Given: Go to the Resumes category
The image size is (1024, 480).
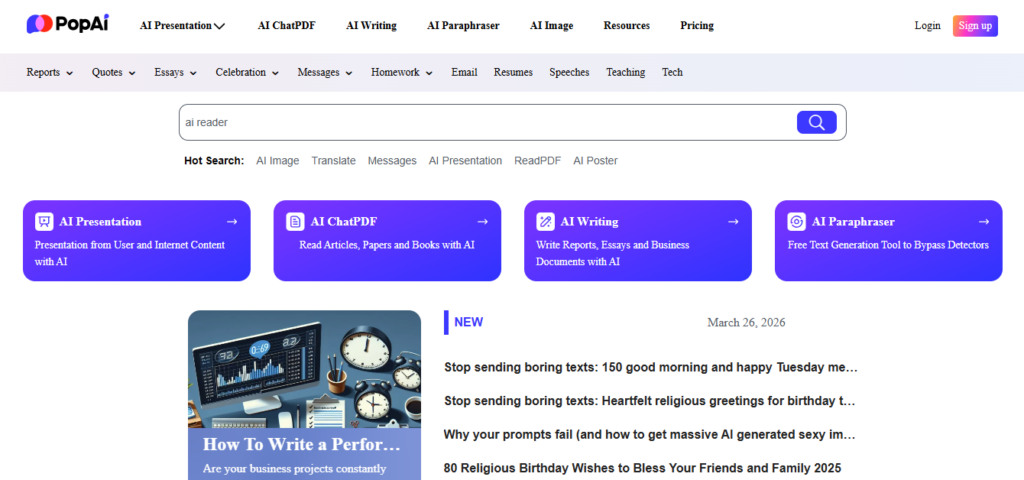Looking at the screenshot, I should [x=513, y=72].
